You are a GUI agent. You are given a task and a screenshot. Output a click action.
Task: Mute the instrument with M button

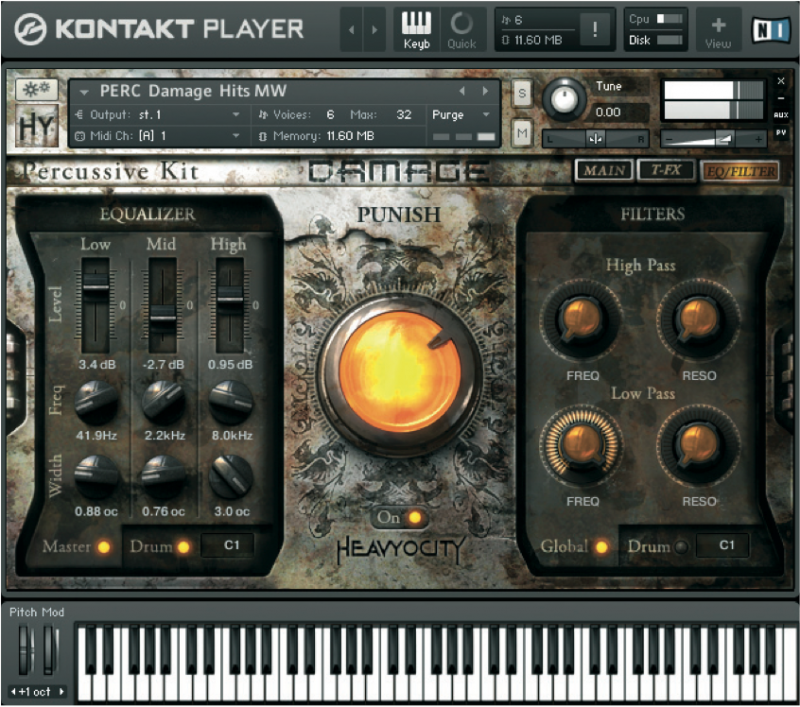click(x=522, y=133)
